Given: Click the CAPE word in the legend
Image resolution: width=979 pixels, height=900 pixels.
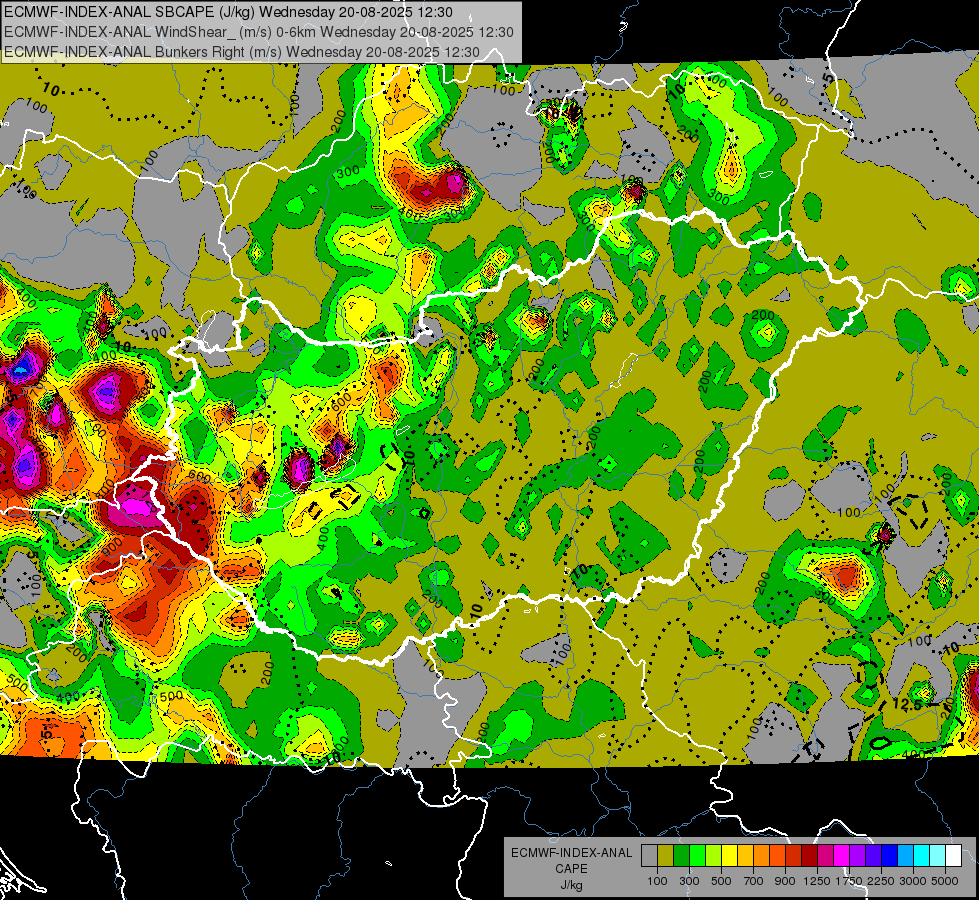Looking at the screenshot, I should click(x=571, y=869).
